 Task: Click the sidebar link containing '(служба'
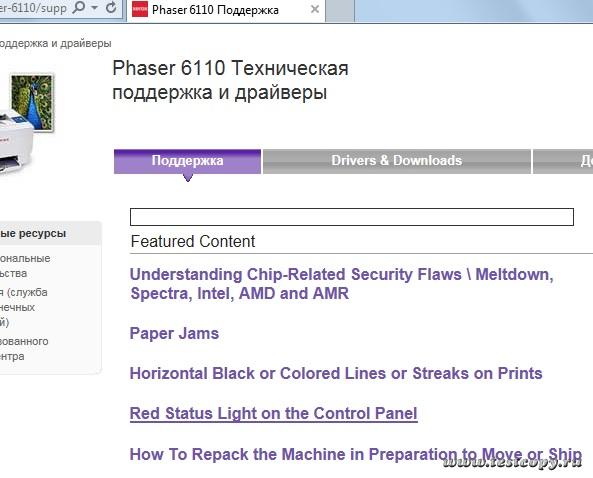pyautogui.click(x=23, y=307)
